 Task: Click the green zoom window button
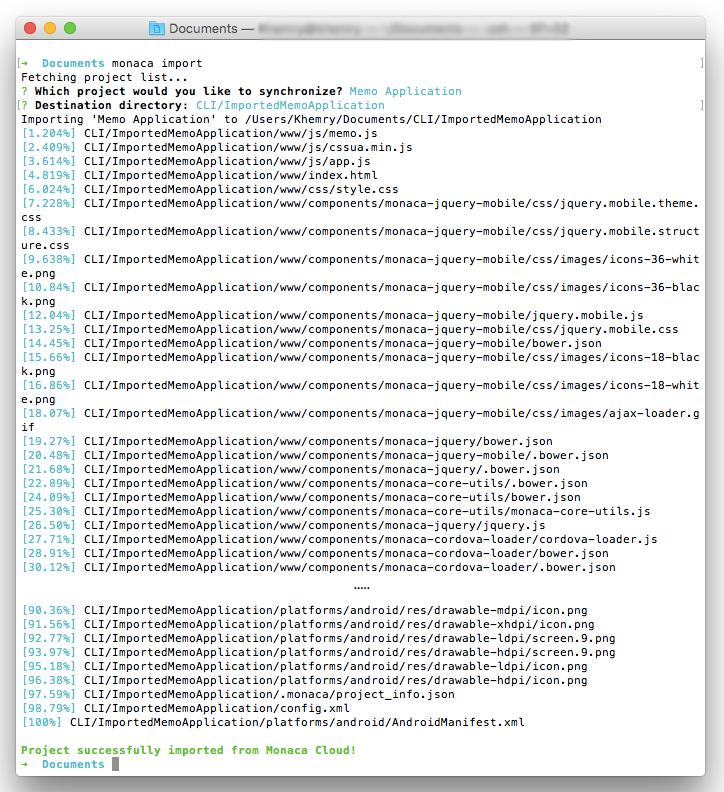tap(70, 28)
